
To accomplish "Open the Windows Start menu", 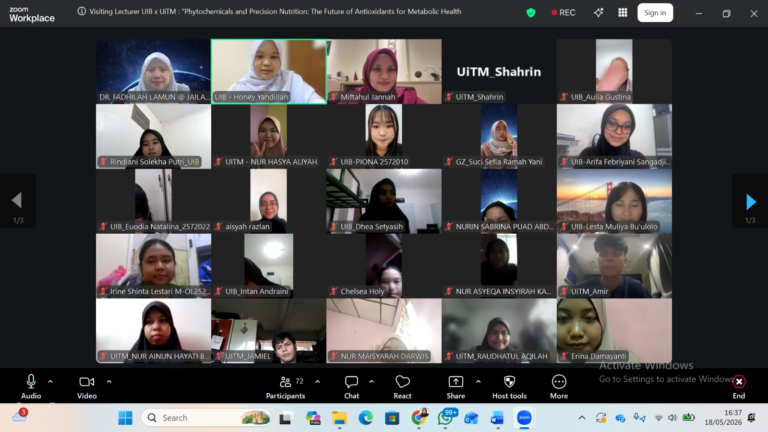I will [x=125, y=418].
